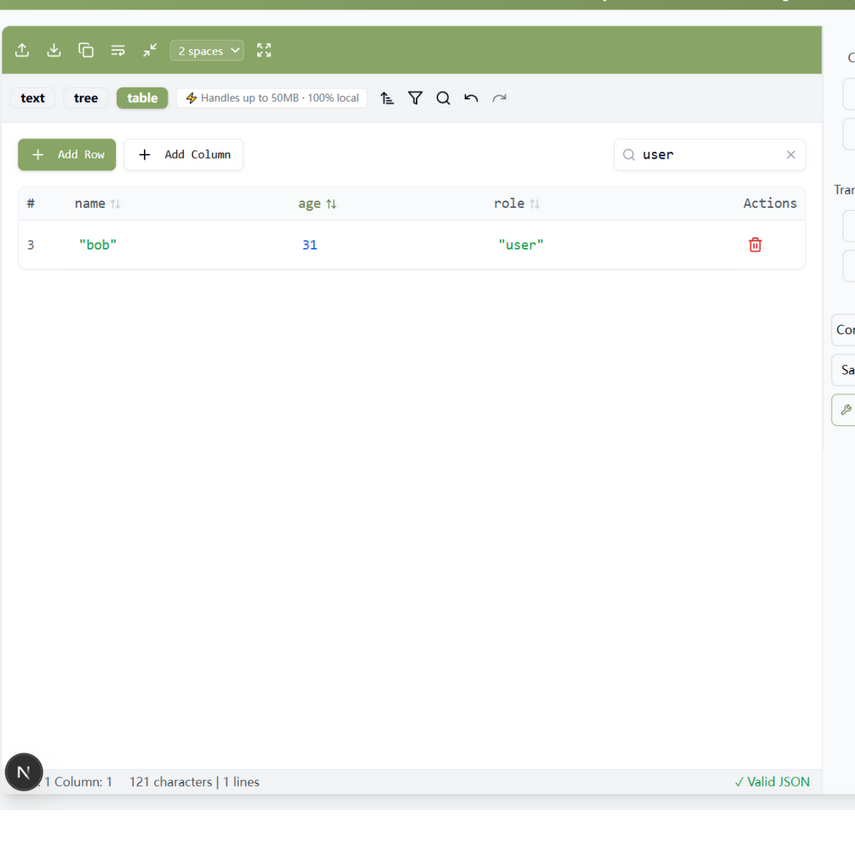Click the Add Column button
Image resolution: width=855 pixels, height=850 pixels.
tap(184, 155)
